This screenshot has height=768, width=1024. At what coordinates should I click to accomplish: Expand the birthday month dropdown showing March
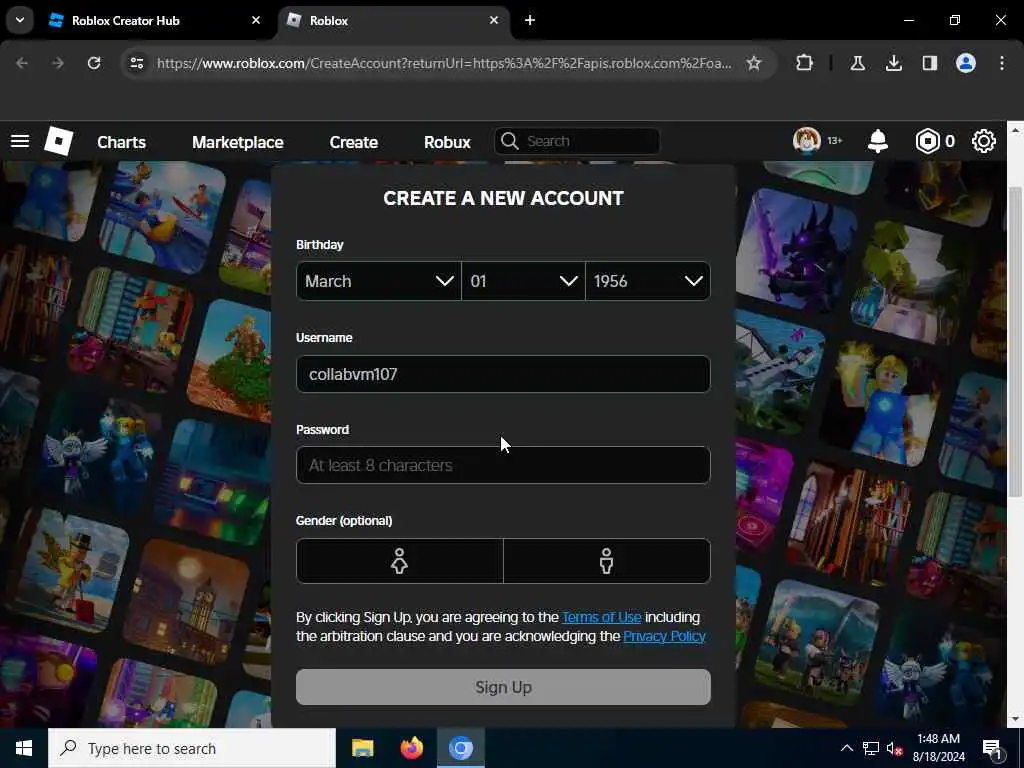[x=379, y=281]
